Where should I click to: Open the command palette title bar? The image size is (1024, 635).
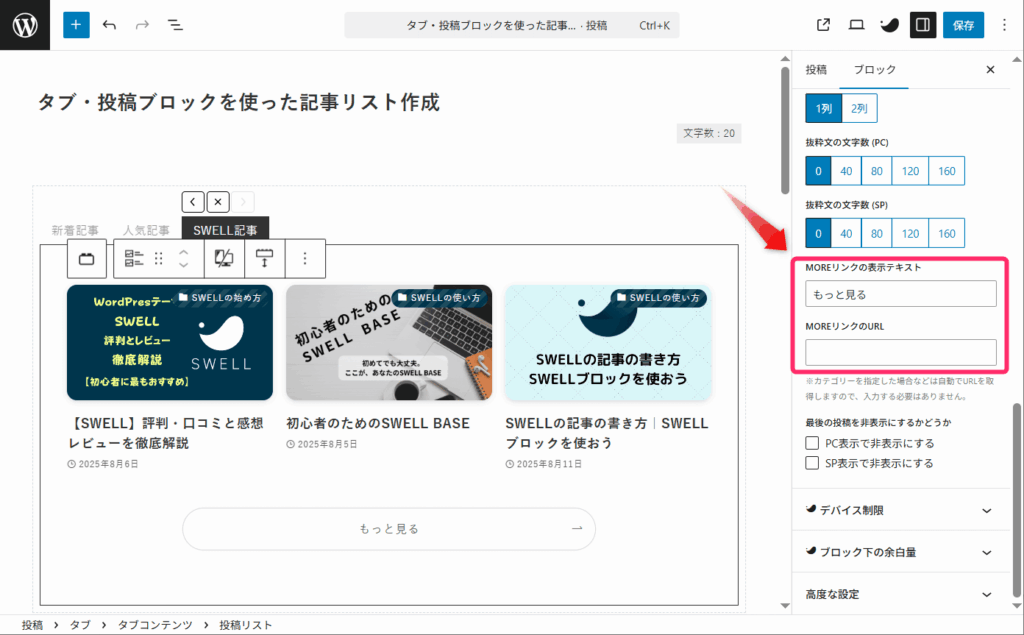click(512, 25)
